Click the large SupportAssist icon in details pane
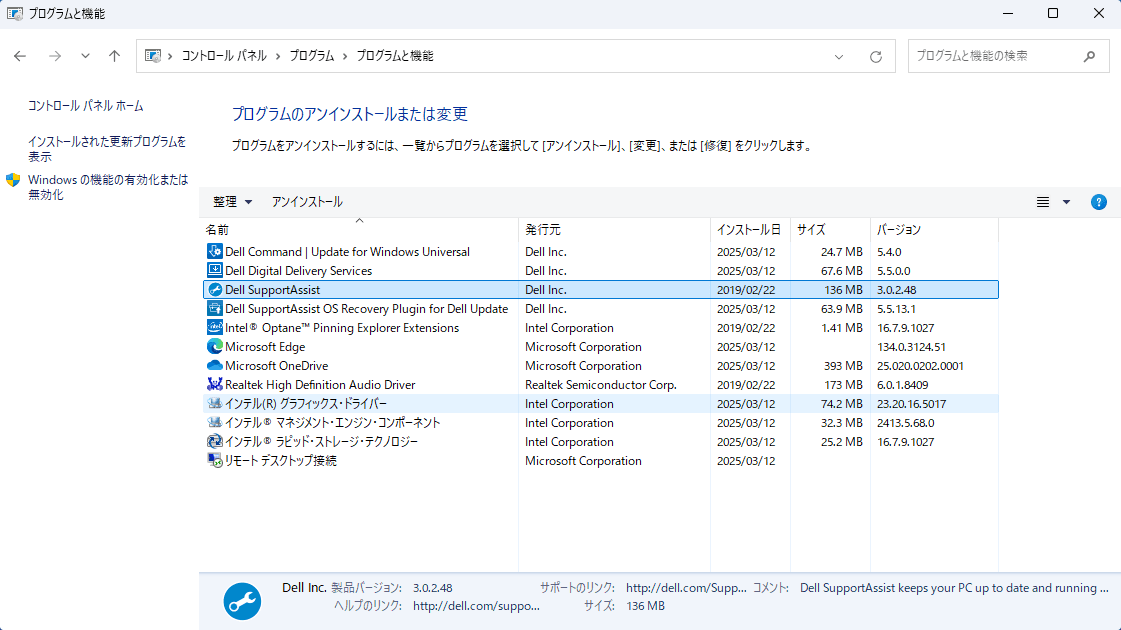The width and height of the screenshot is (1121, 630). tap(242, 601)
